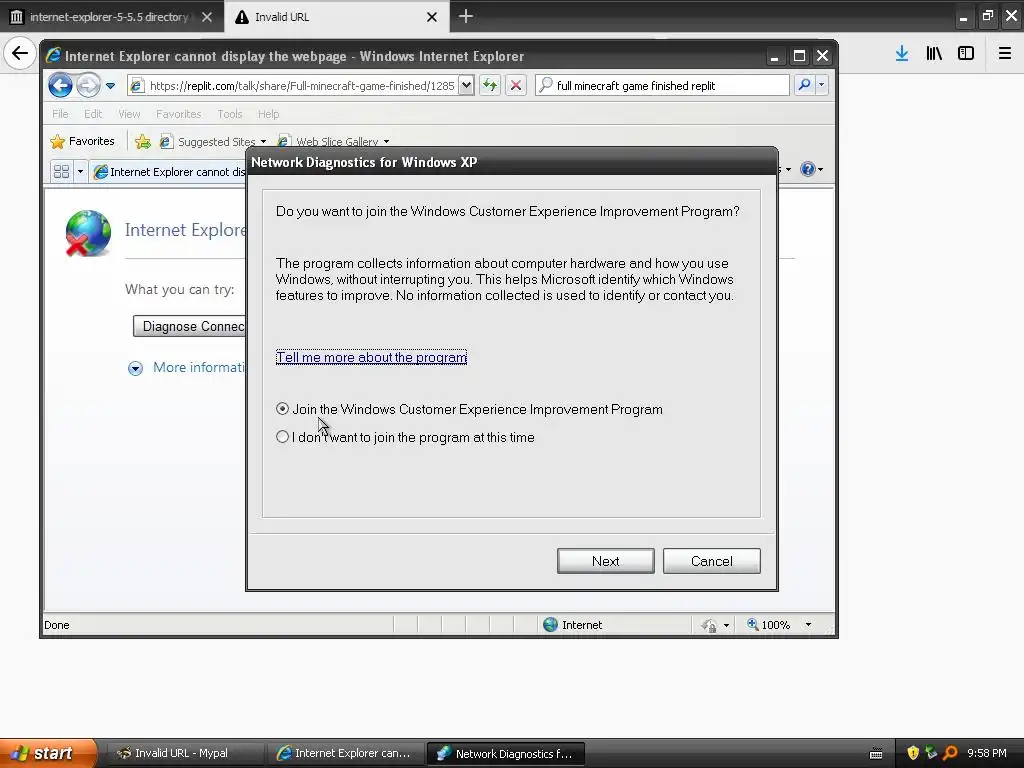Open the tab list dropdown arrow
This screenshot has height=768, width=1024.
(x=80, y=171)
